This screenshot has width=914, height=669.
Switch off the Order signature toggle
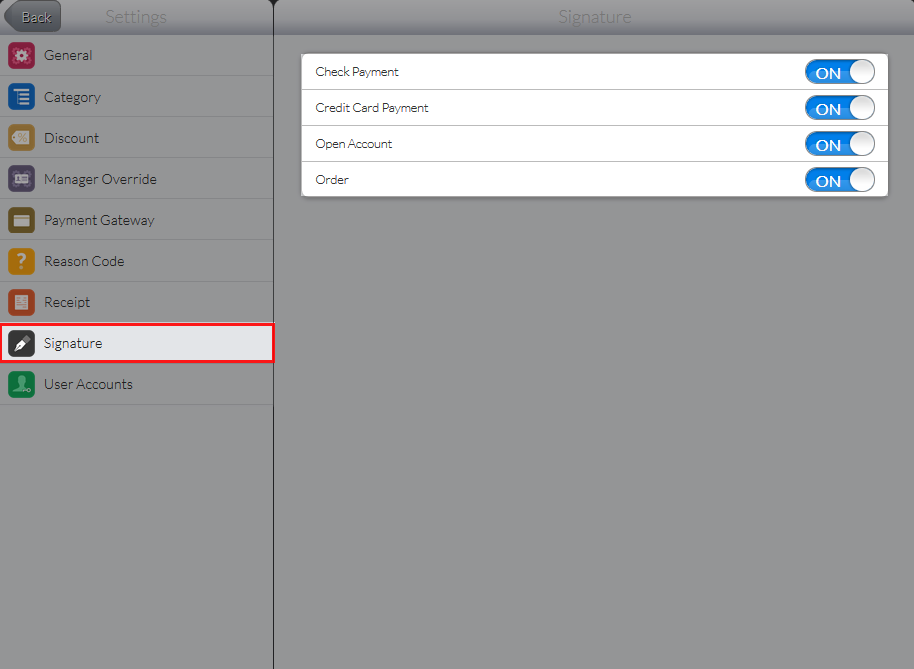(x=839, y=180)
